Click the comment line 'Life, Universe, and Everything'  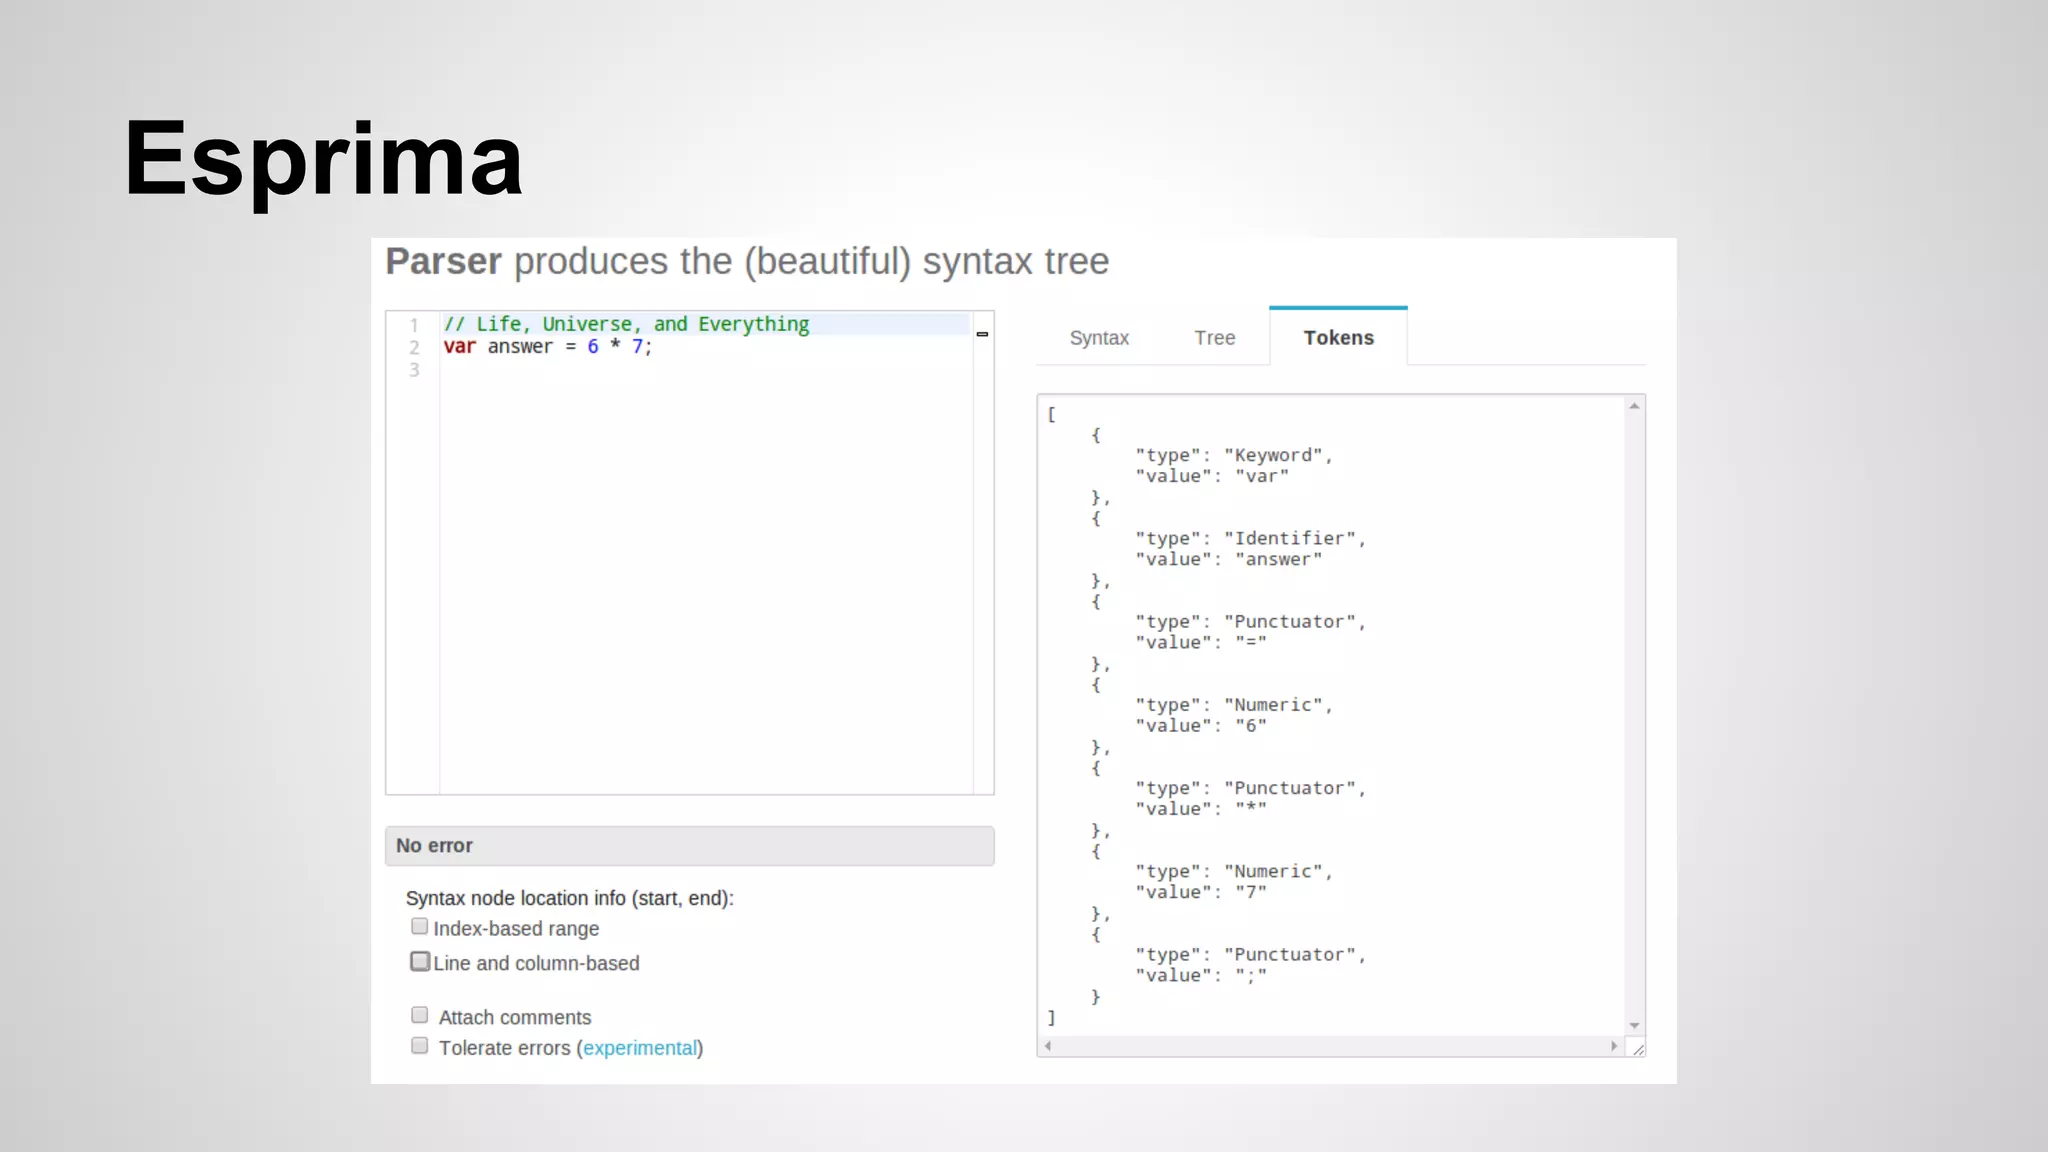pos(626,324)
